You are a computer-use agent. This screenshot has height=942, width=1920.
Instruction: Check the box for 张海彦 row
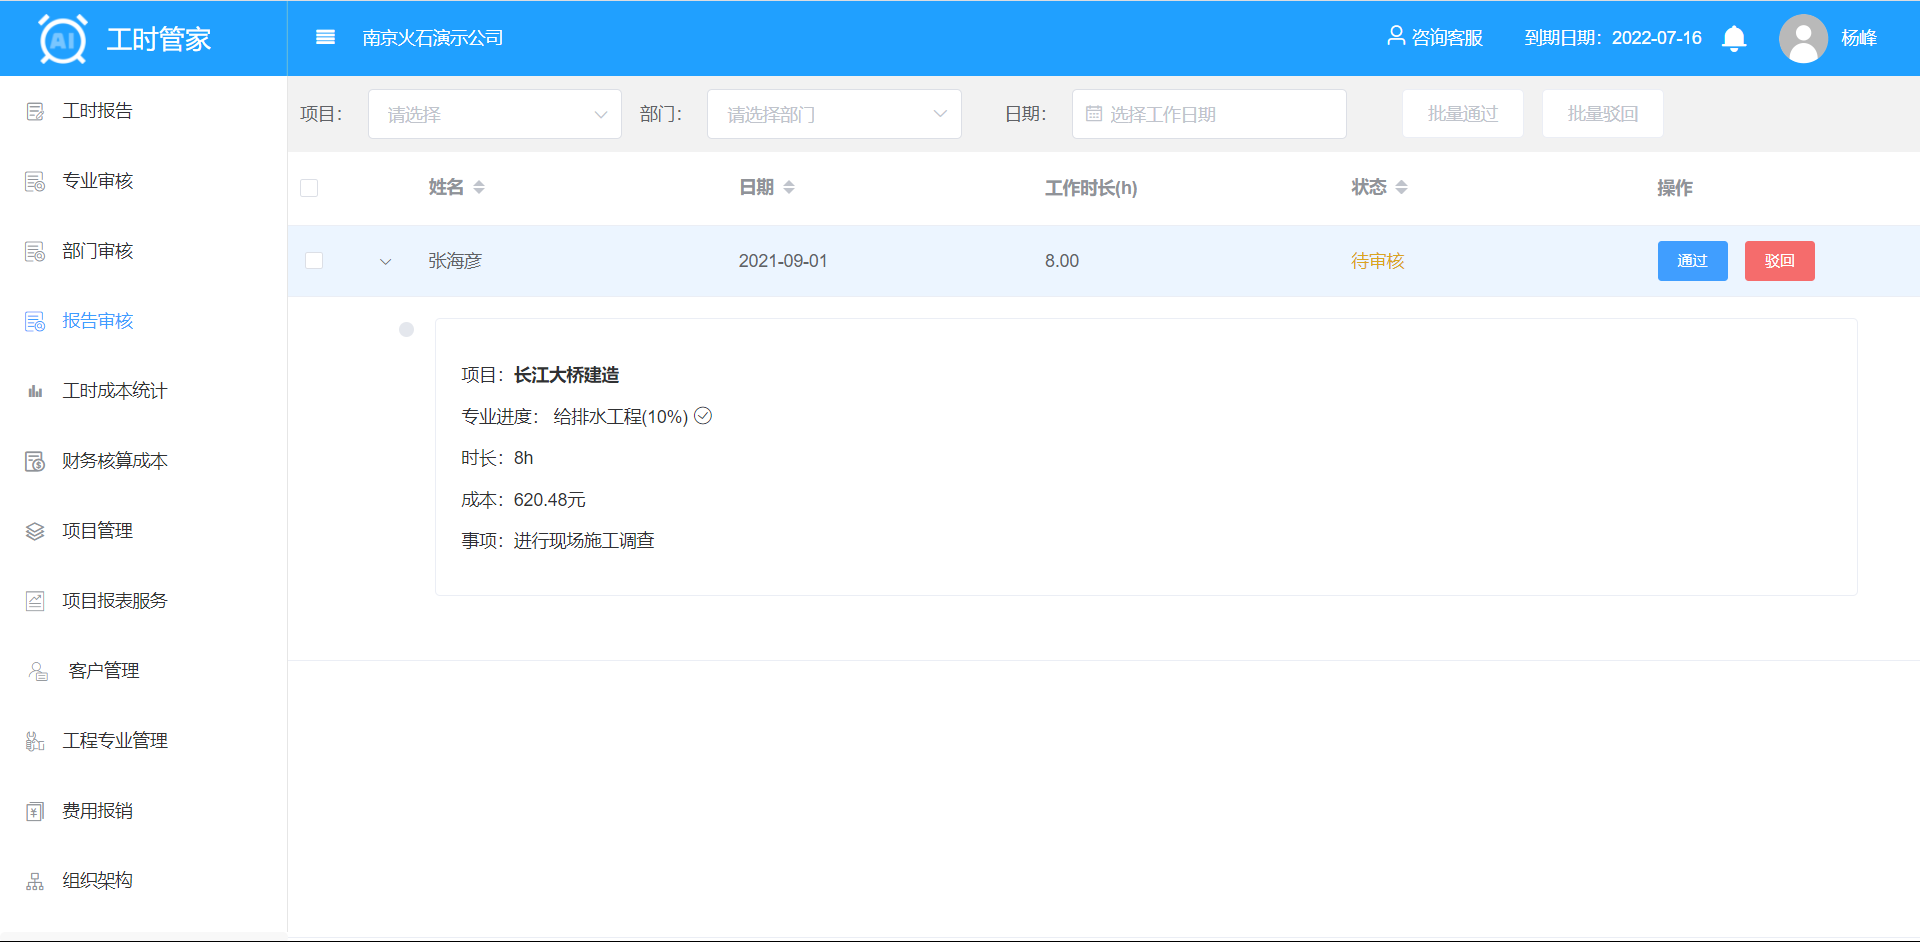(x=314, y=261)
